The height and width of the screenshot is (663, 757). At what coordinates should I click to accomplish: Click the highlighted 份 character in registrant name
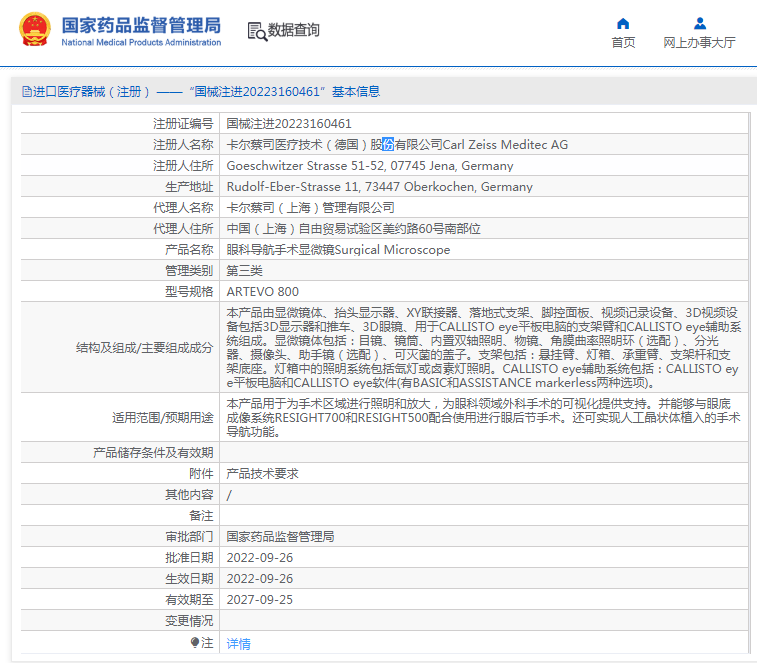(388, 145)
